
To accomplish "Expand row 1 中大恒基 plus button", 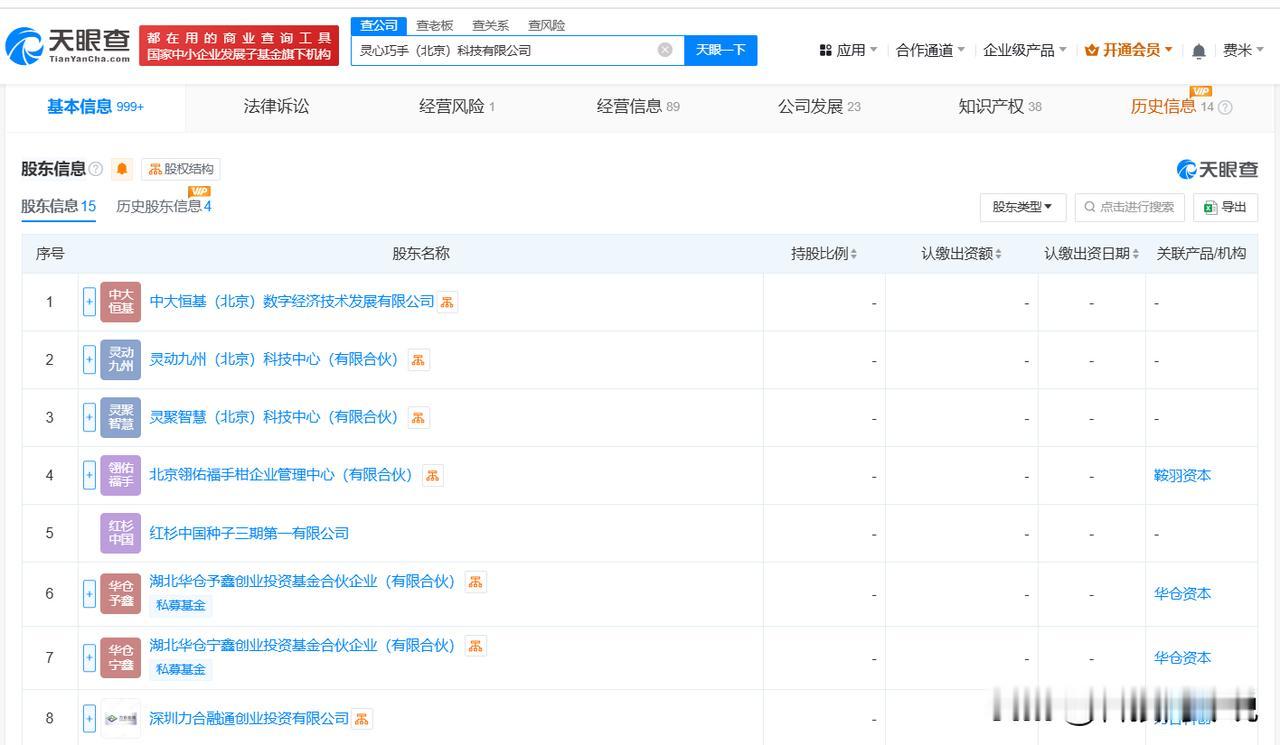I will pyautogui.click(x=89, y=302).
